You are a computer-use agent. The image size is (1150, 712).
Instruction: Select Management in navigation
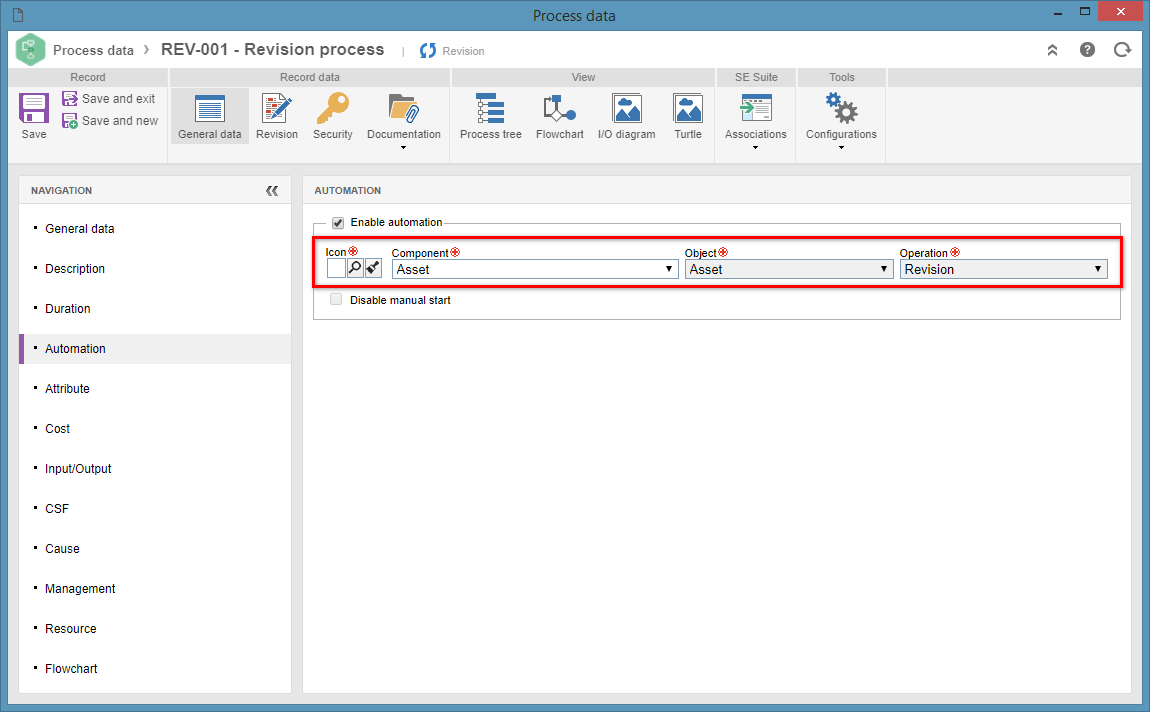point(80,589)
